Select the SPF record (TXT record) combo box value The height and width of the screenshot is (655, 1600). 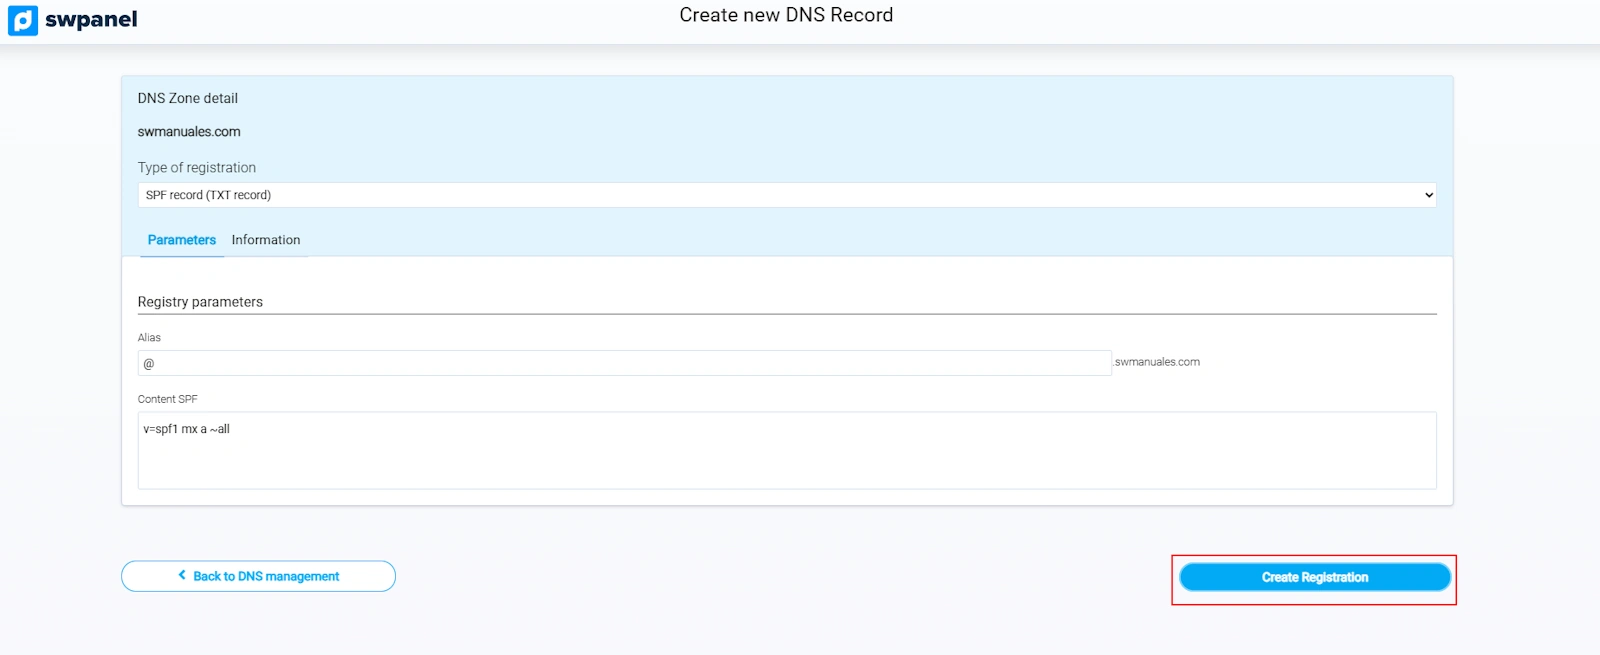(x=208, y=195)
